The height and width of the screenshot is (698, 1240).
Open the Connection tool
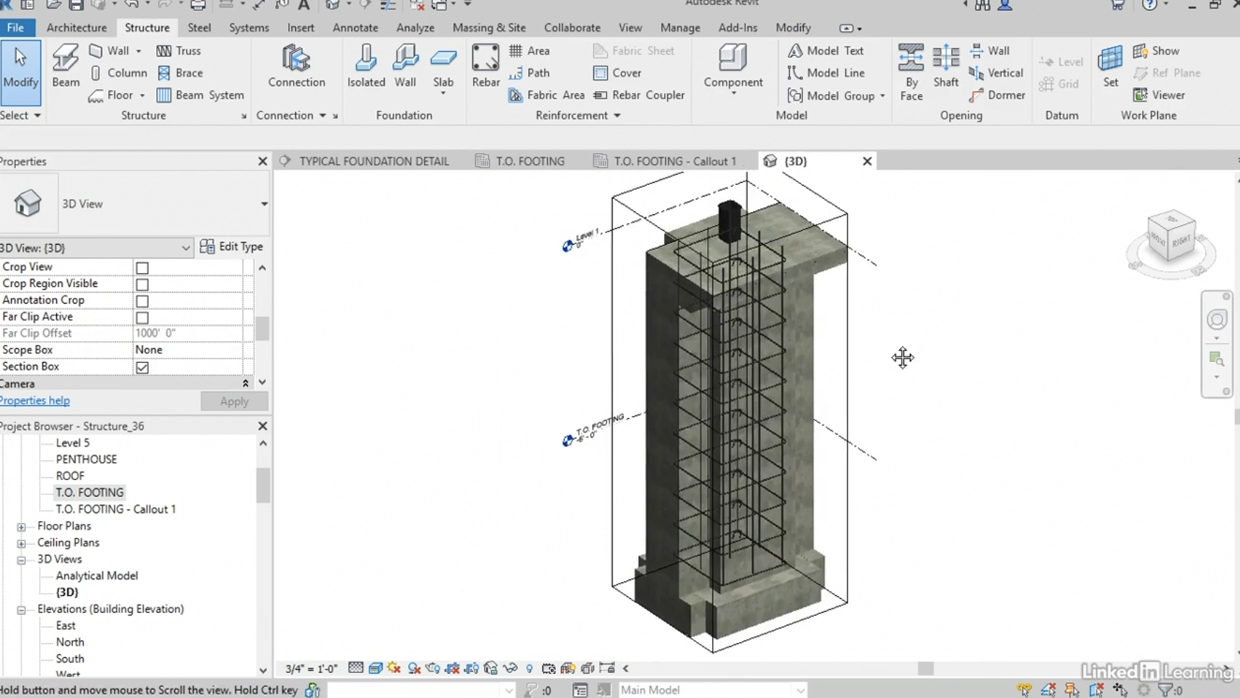296,67
